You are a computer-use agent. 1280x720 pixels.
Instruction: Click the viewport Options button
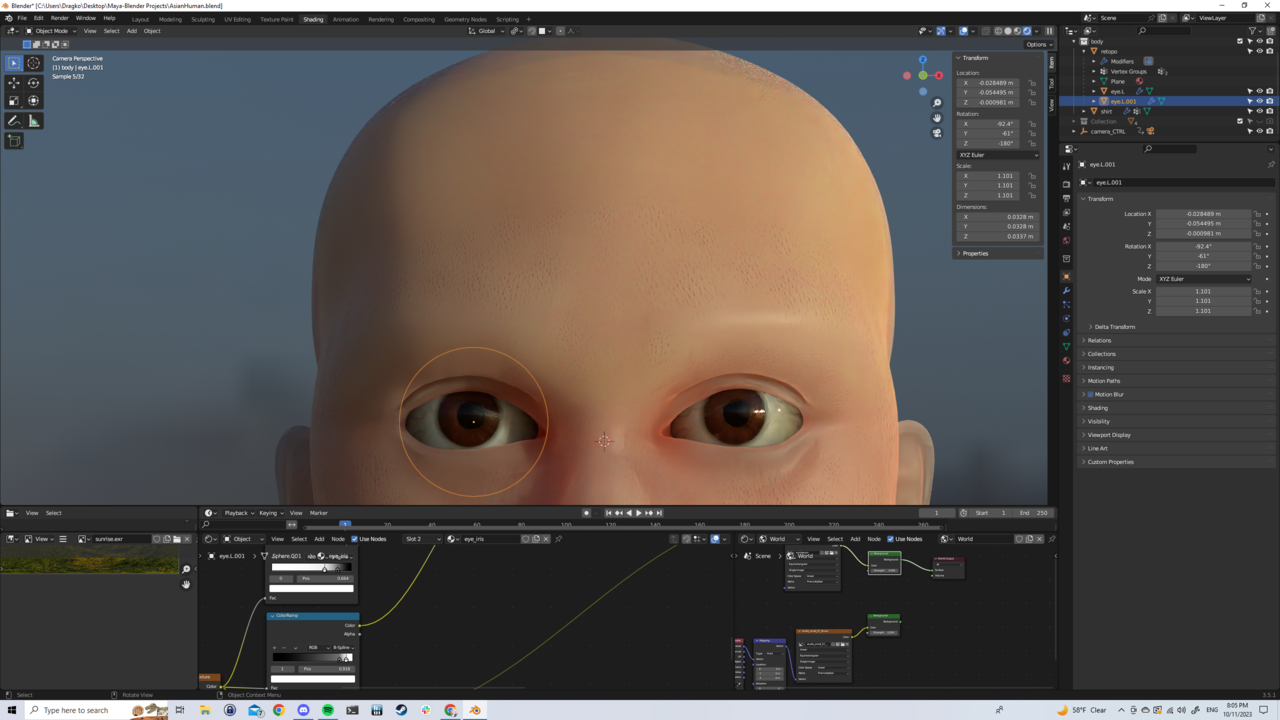[x=1036, y=44]
